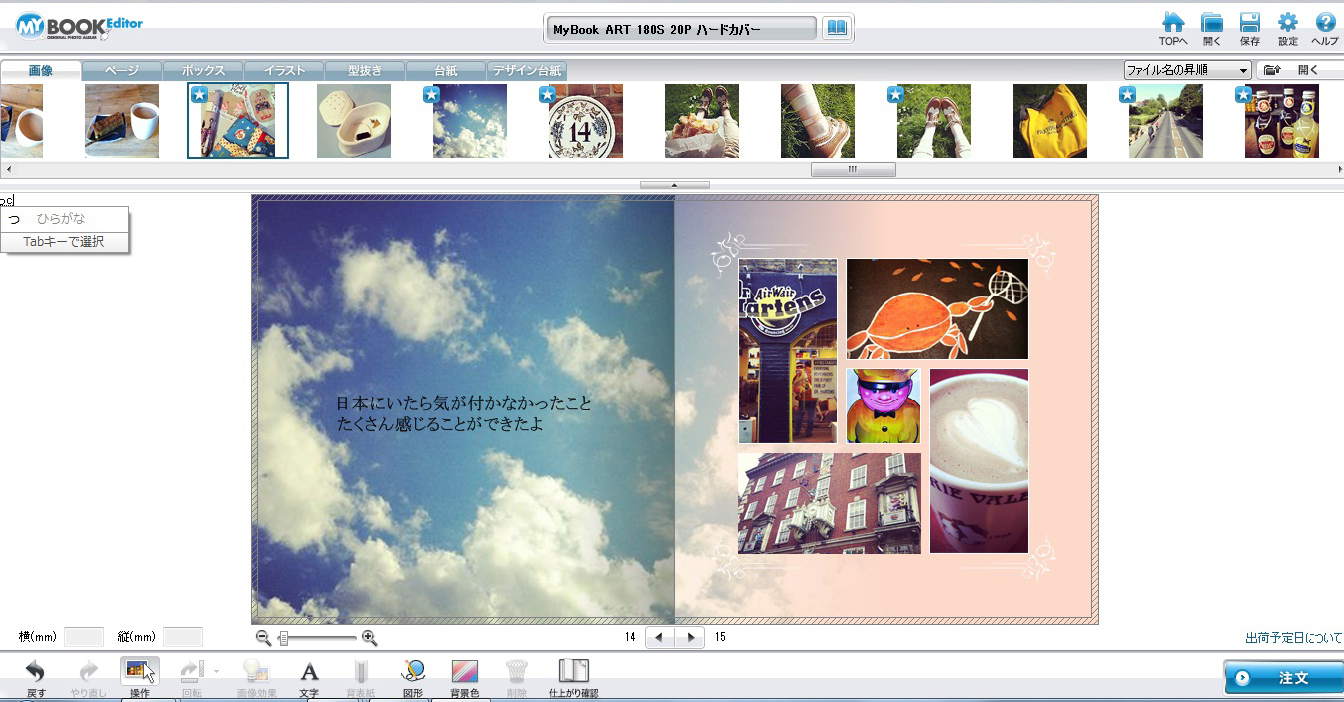Click the ヘルプ help icon

pyautogui.click(x=1324, y=25)
